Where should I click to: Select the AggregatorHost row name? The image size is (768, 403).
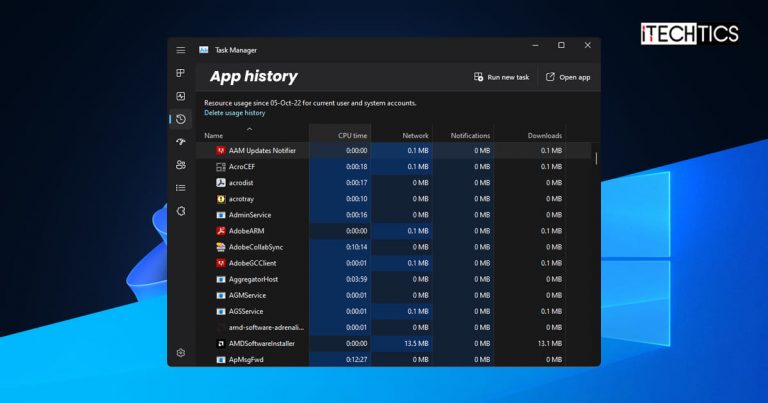coord(253,279)
